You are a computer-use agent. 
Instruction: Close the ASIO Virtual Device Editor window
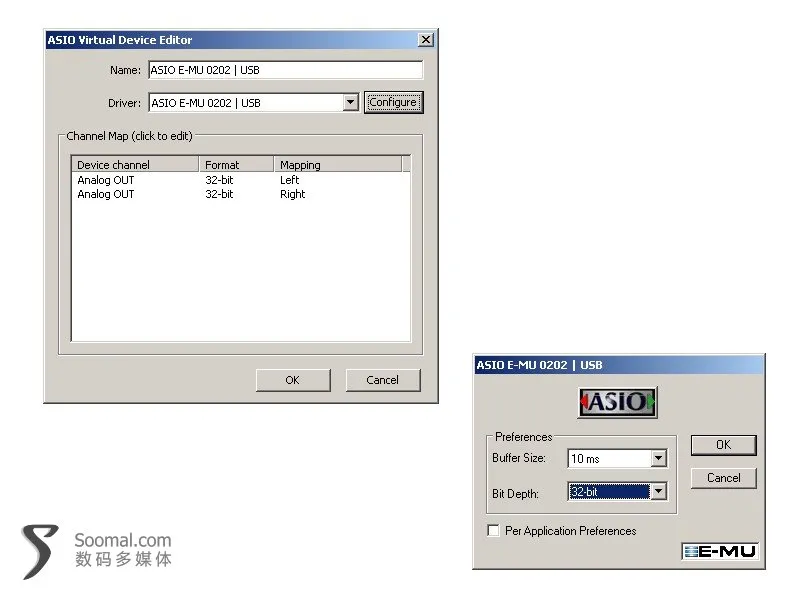tap(426, 40)
